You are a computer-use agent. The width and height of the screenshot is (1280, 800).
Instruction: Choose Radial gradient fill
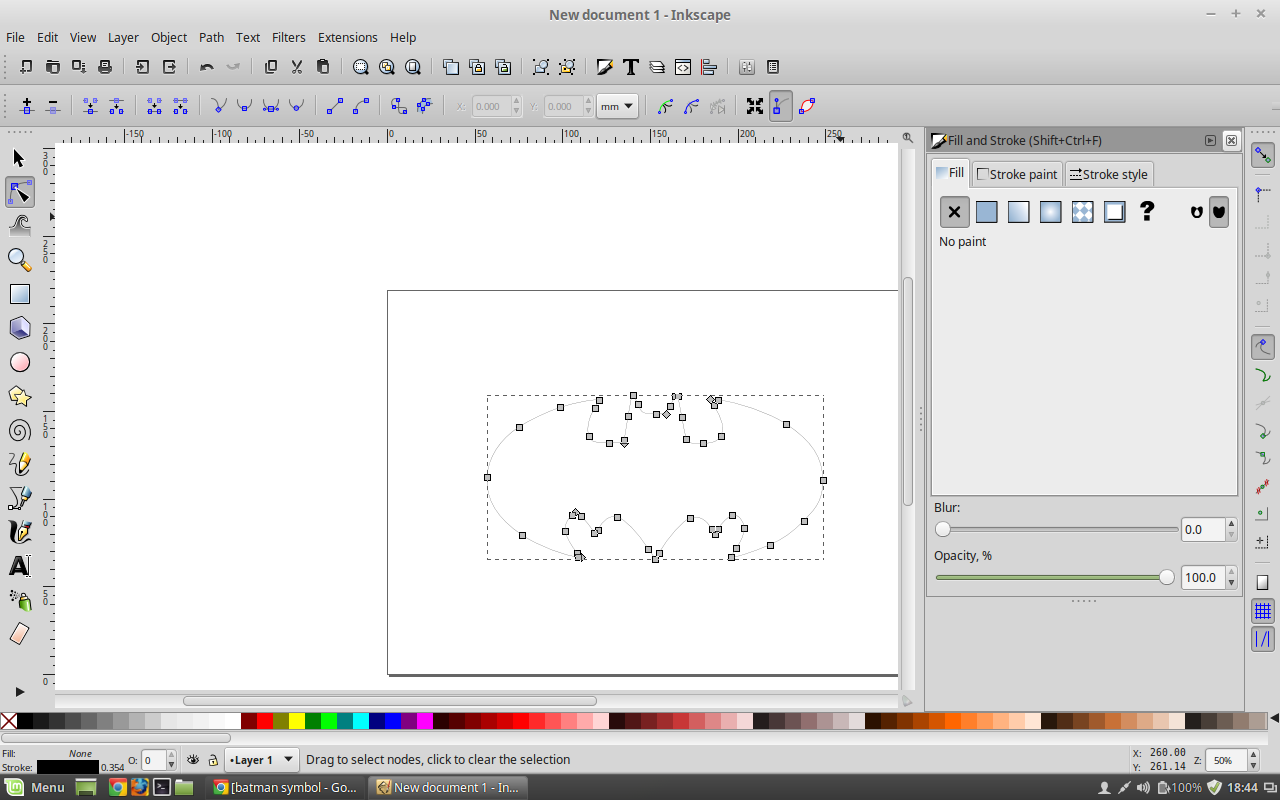click(x=1050, y=212)
